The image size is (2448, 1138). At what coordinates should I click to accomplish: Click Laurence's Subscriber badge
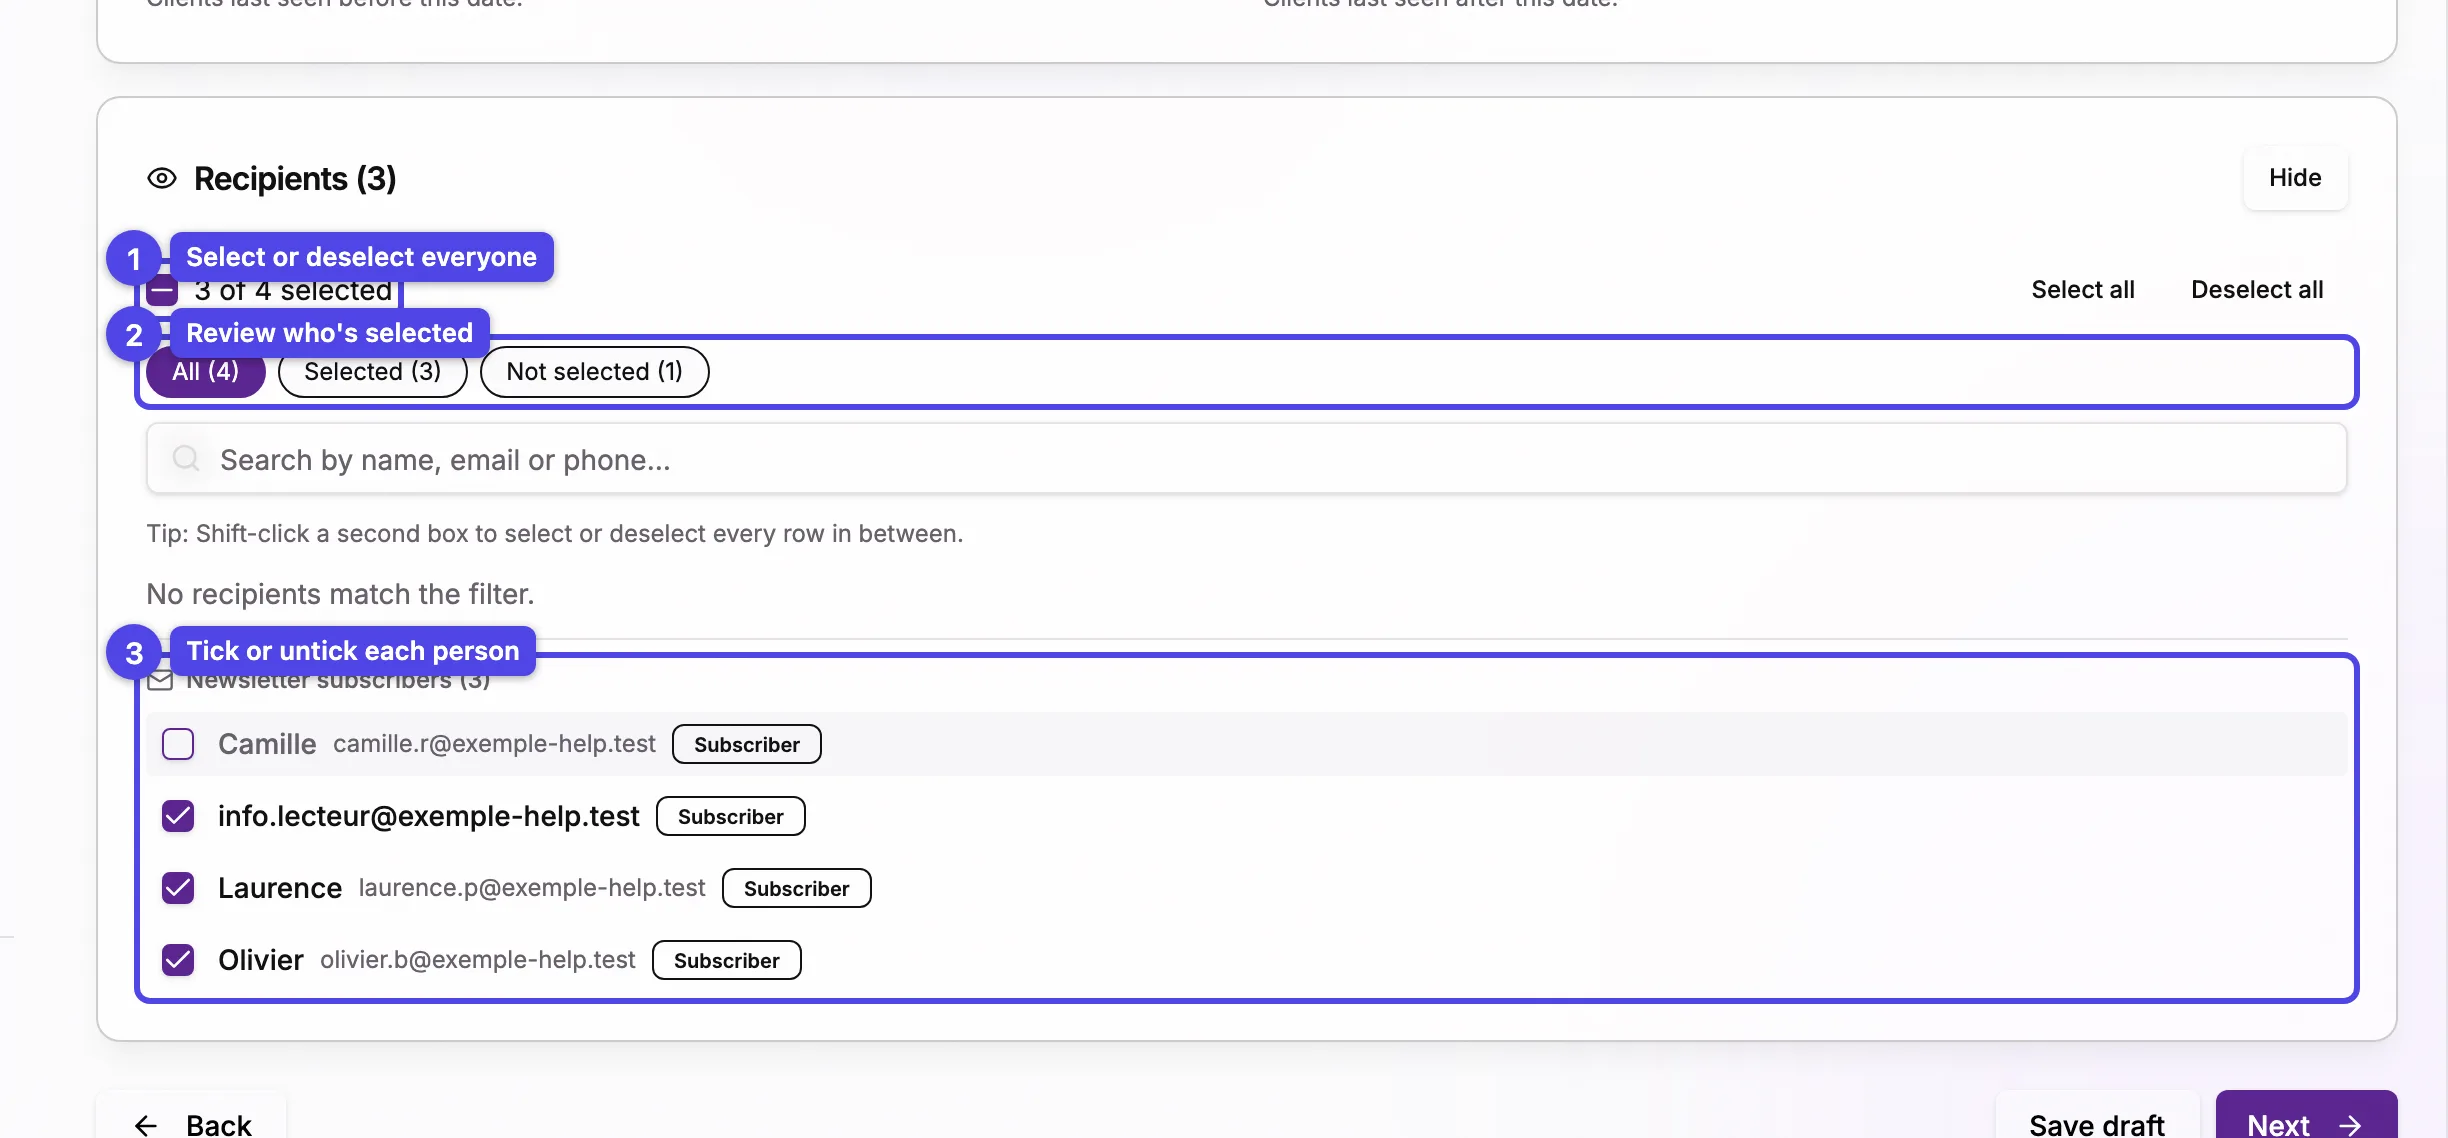(797, 888)
